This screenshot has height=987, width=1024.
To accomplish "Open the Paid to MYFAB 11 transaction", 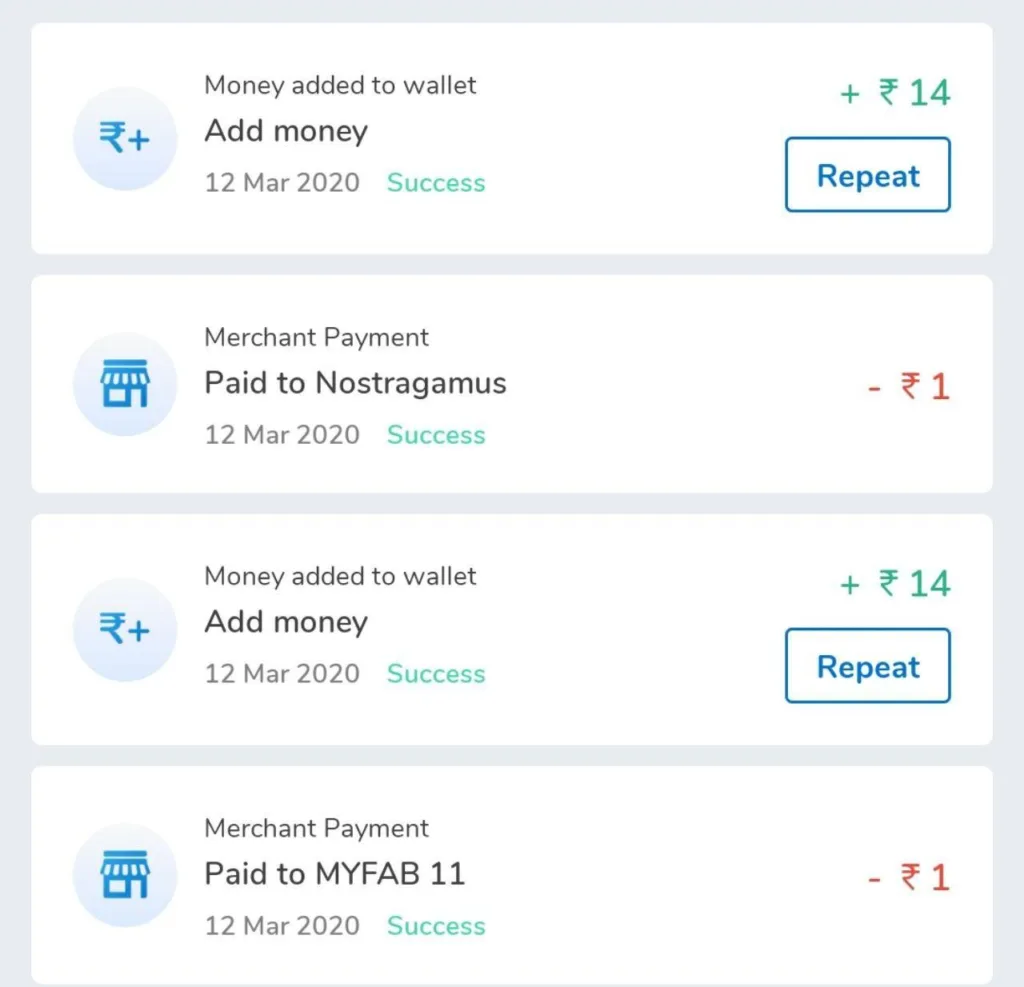I will pyautogui.click(x=335, y=874).
